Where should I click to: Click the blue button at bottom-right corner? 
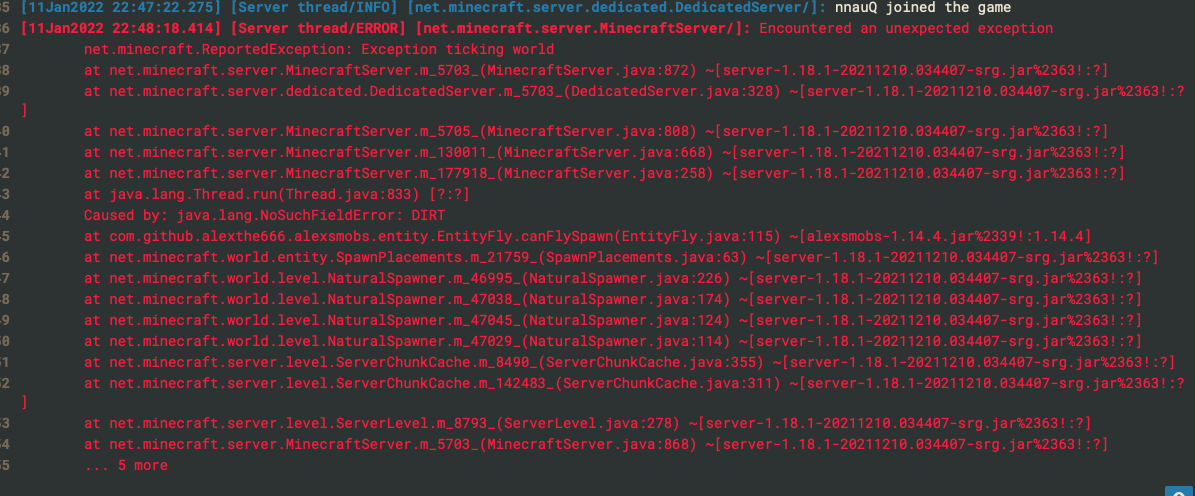(x=1179, y=491)
